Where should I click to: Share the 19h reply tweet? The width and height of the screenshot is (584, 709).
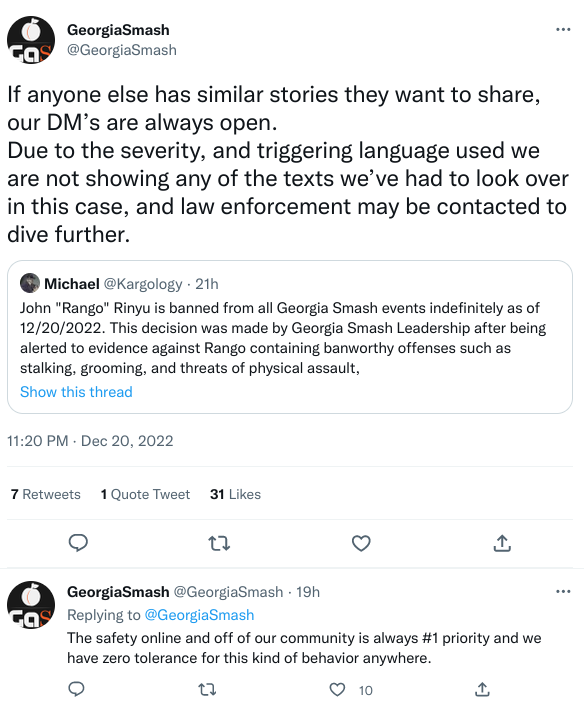[x=482, y=690]
